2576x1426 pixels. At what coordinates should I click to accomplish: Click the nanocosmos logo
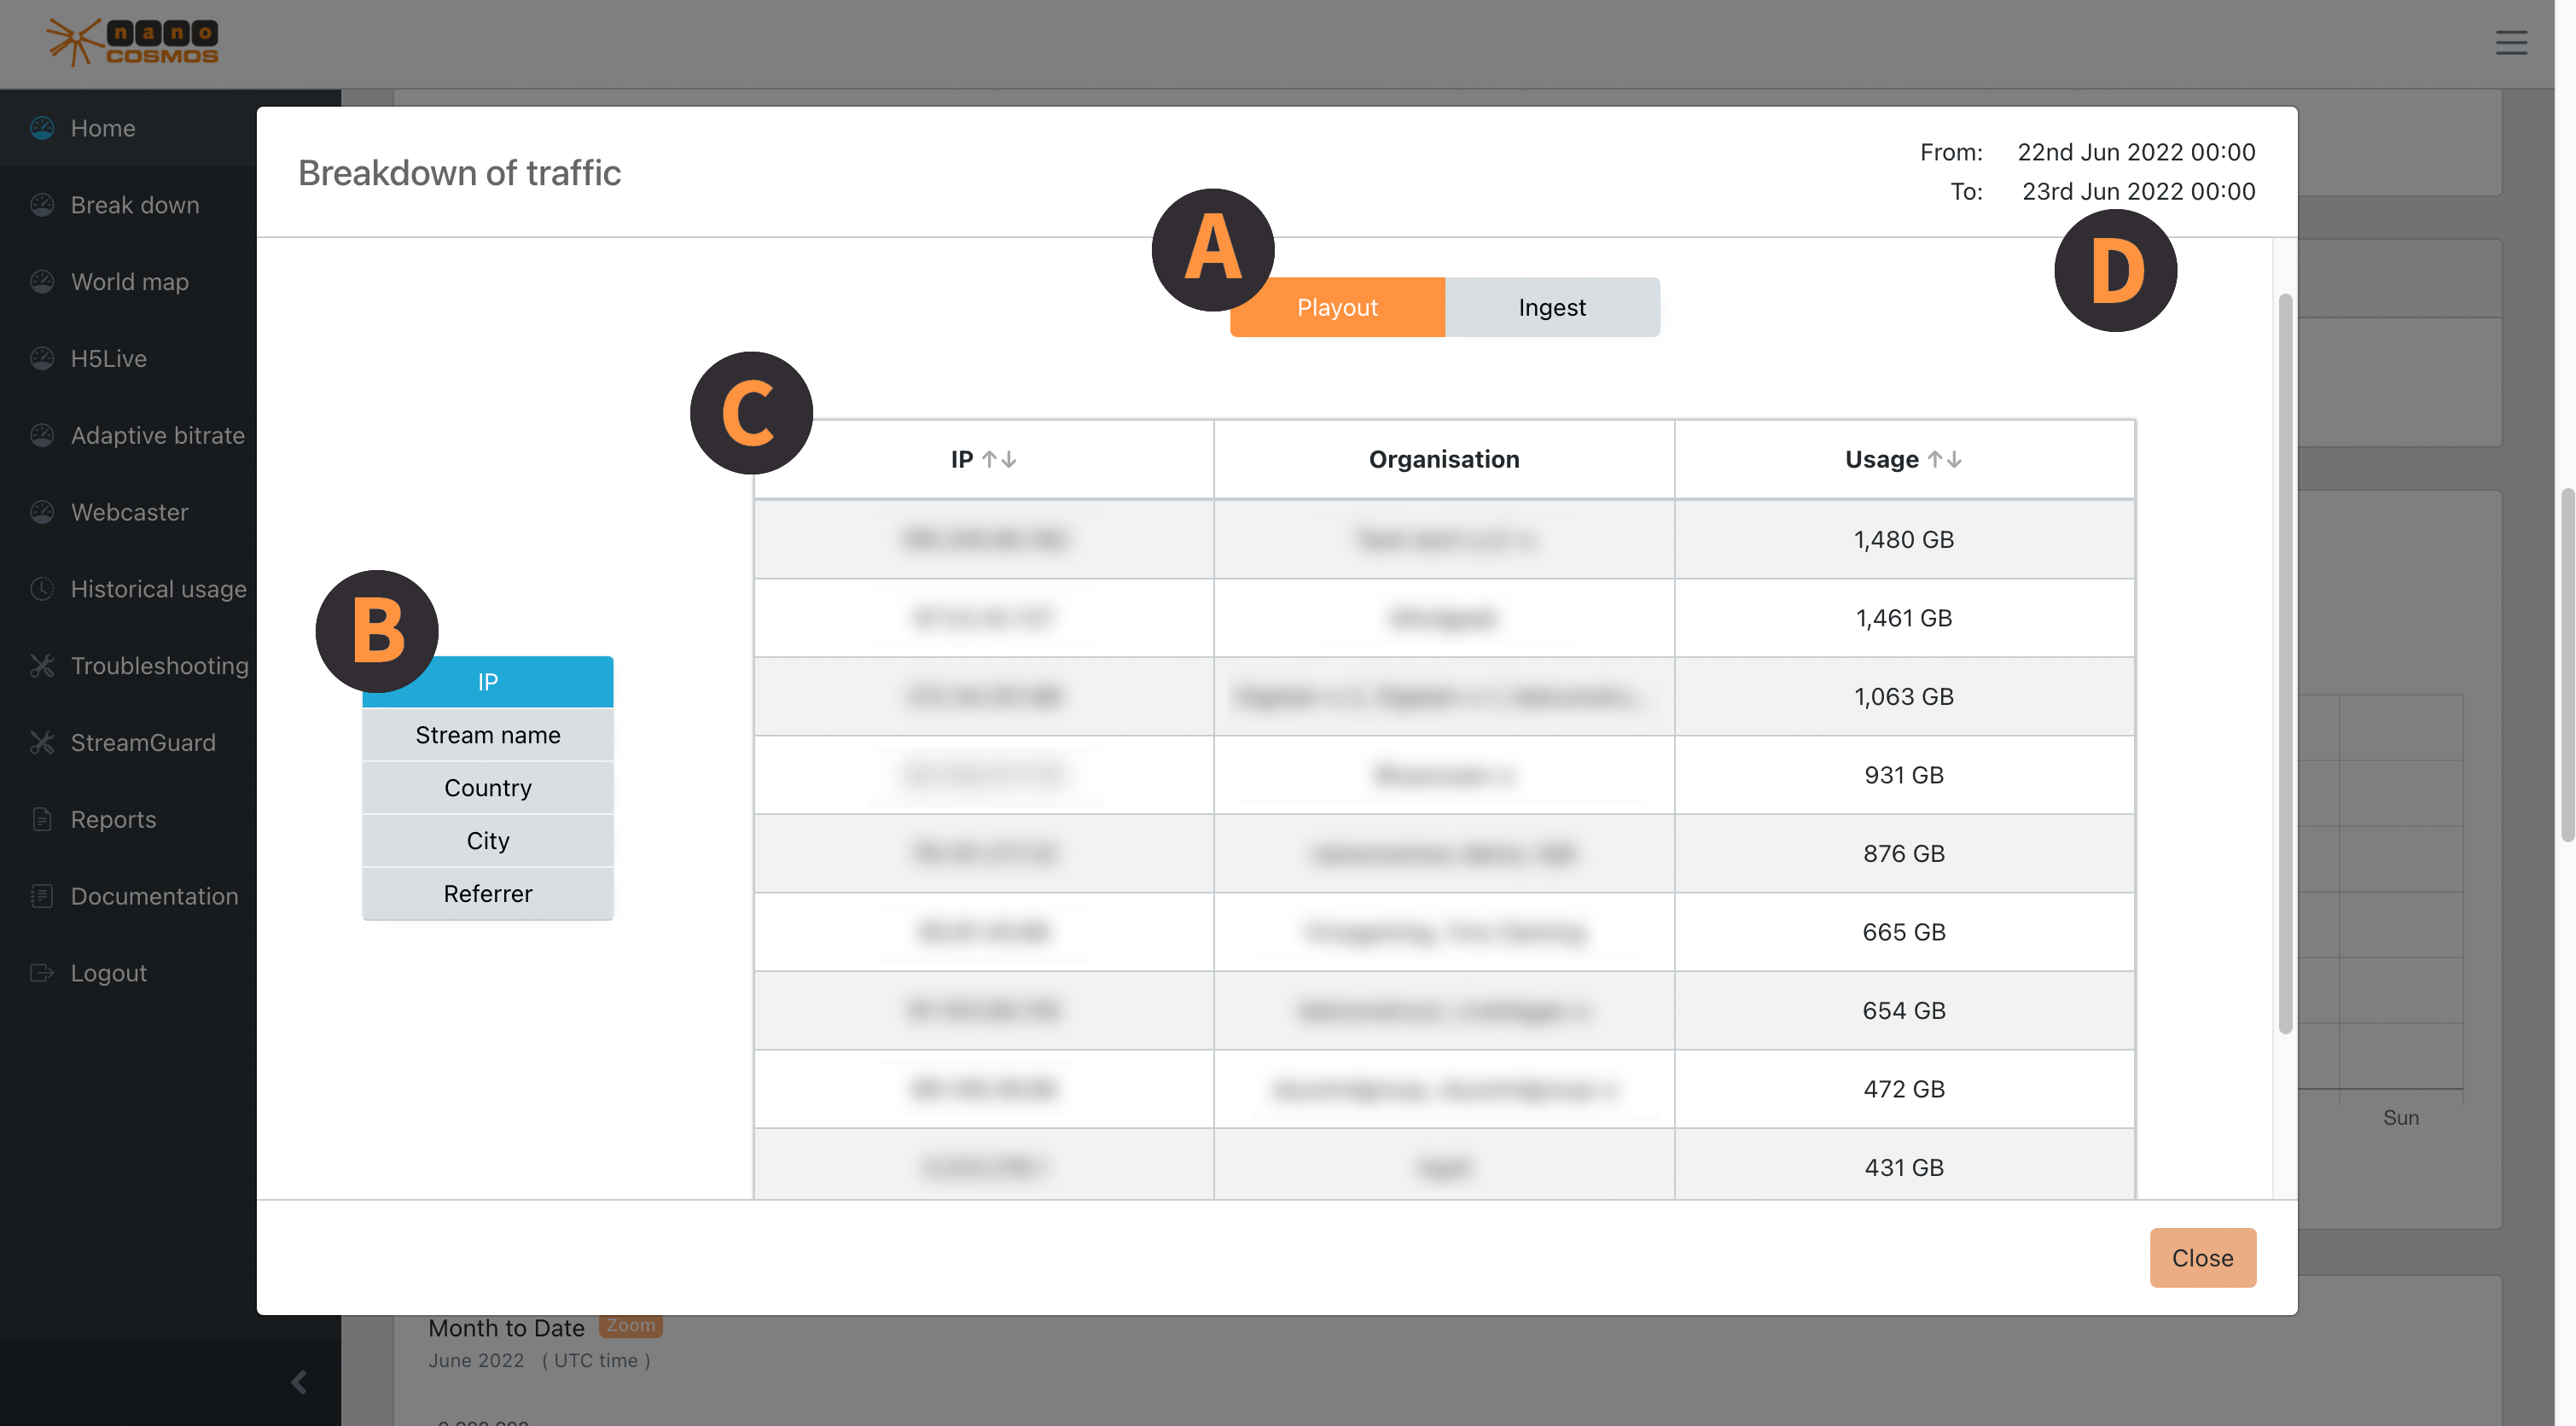coord(132,42)
